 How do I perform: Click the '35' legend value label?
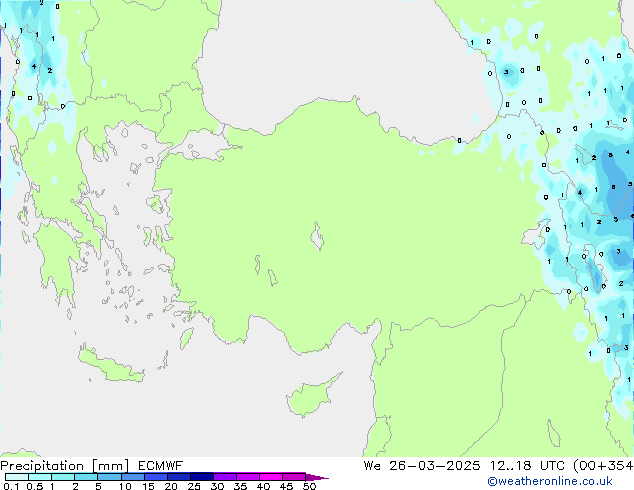(240, 486)
